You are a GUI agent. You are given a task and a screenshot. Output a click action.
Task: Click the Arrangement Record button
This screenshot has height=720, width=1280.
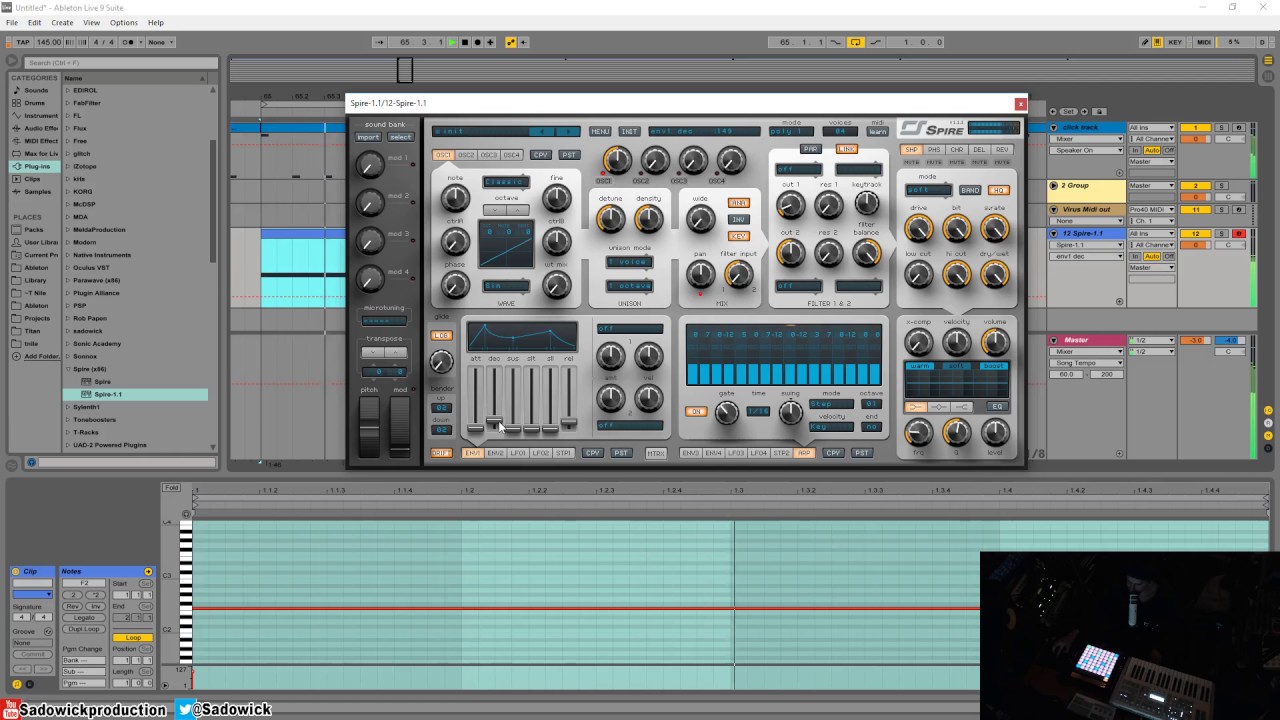click(x=477, y=42)
